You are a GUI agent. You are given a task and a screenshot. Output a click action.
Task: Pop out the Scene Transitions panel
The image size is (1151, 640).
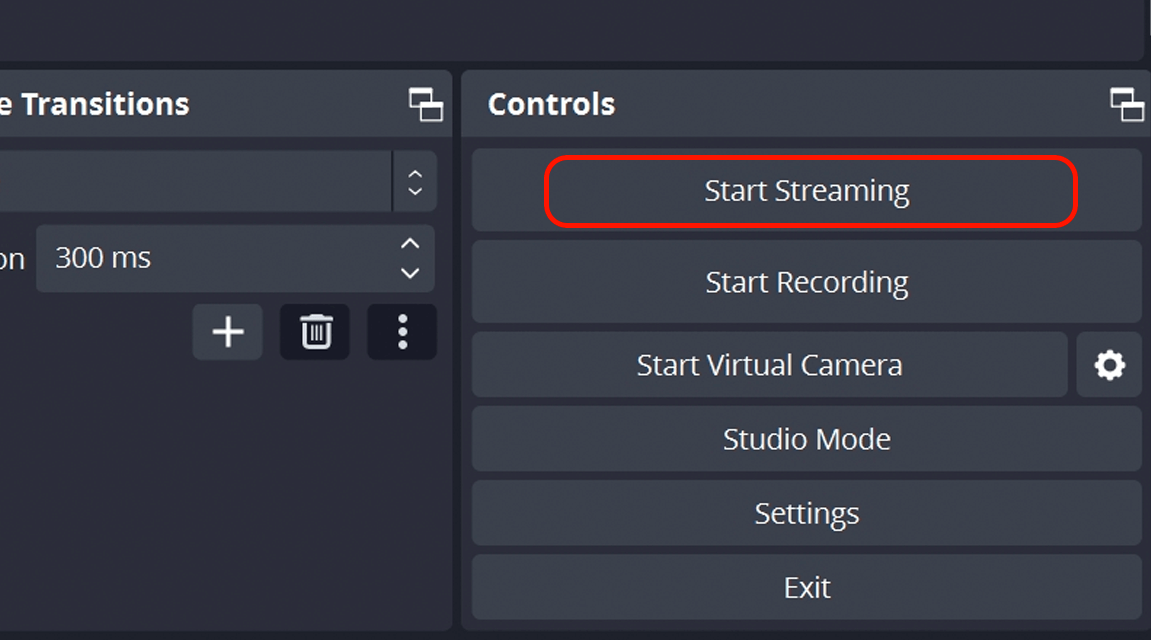pyautogui.click(x=424, y=103)
